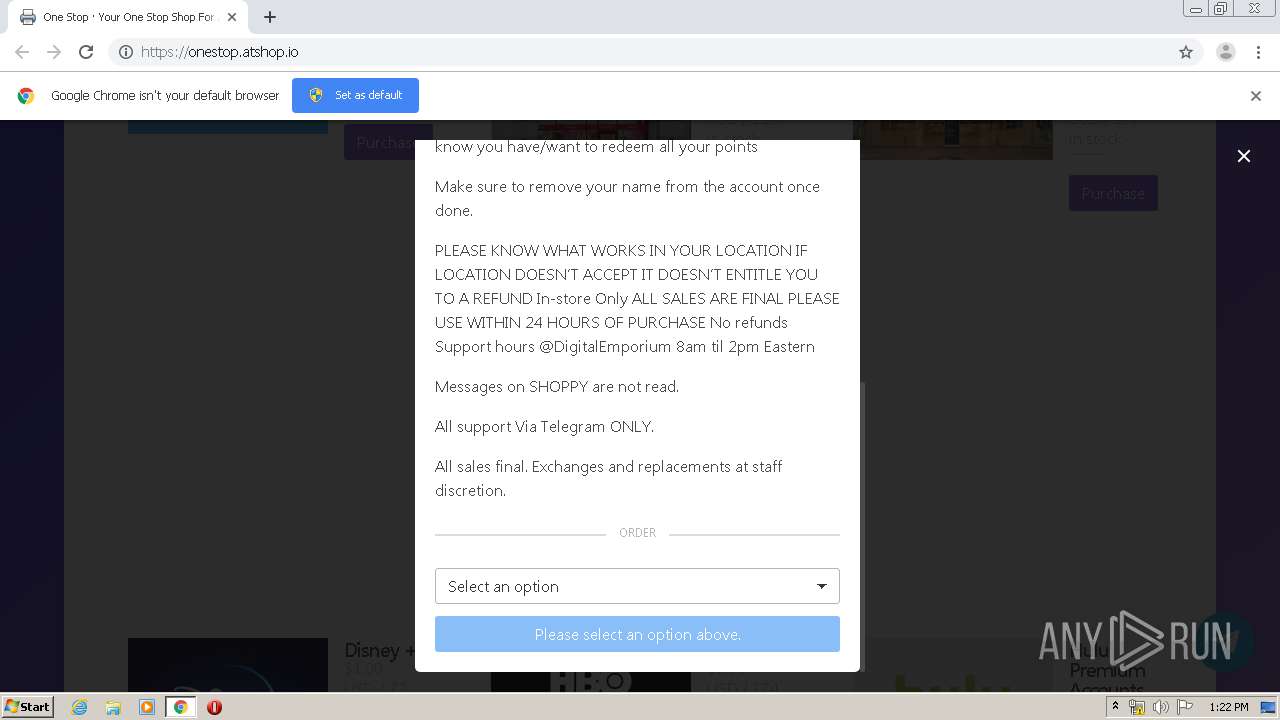1280x720 pixels.
Task: Reload the onestop.atshop.io page
Action: pyautogui.click(x=86, y=52)
